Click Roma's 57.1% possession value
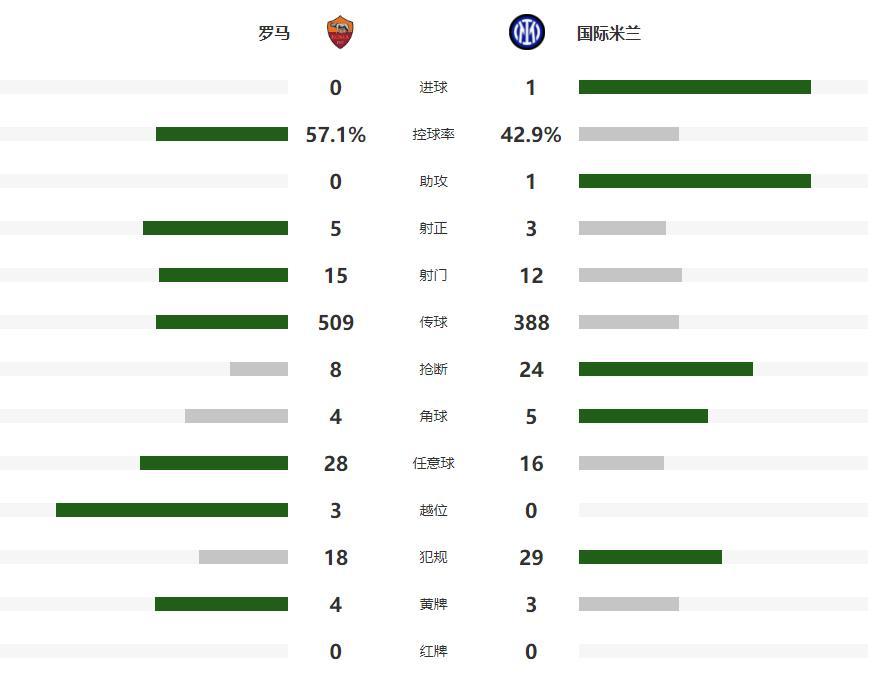This screenshot has width=874, height=675. (x=336, y=135)
